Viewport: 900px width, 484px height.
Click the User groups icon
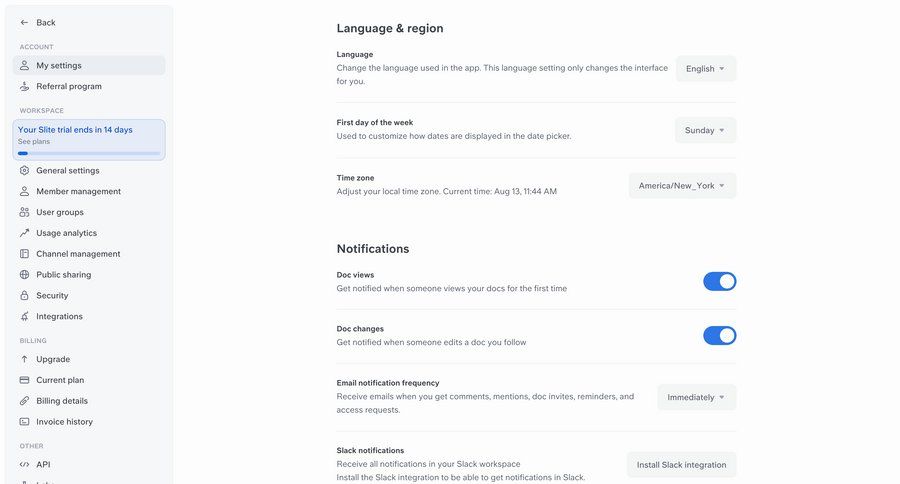click(x=25, y=212)
